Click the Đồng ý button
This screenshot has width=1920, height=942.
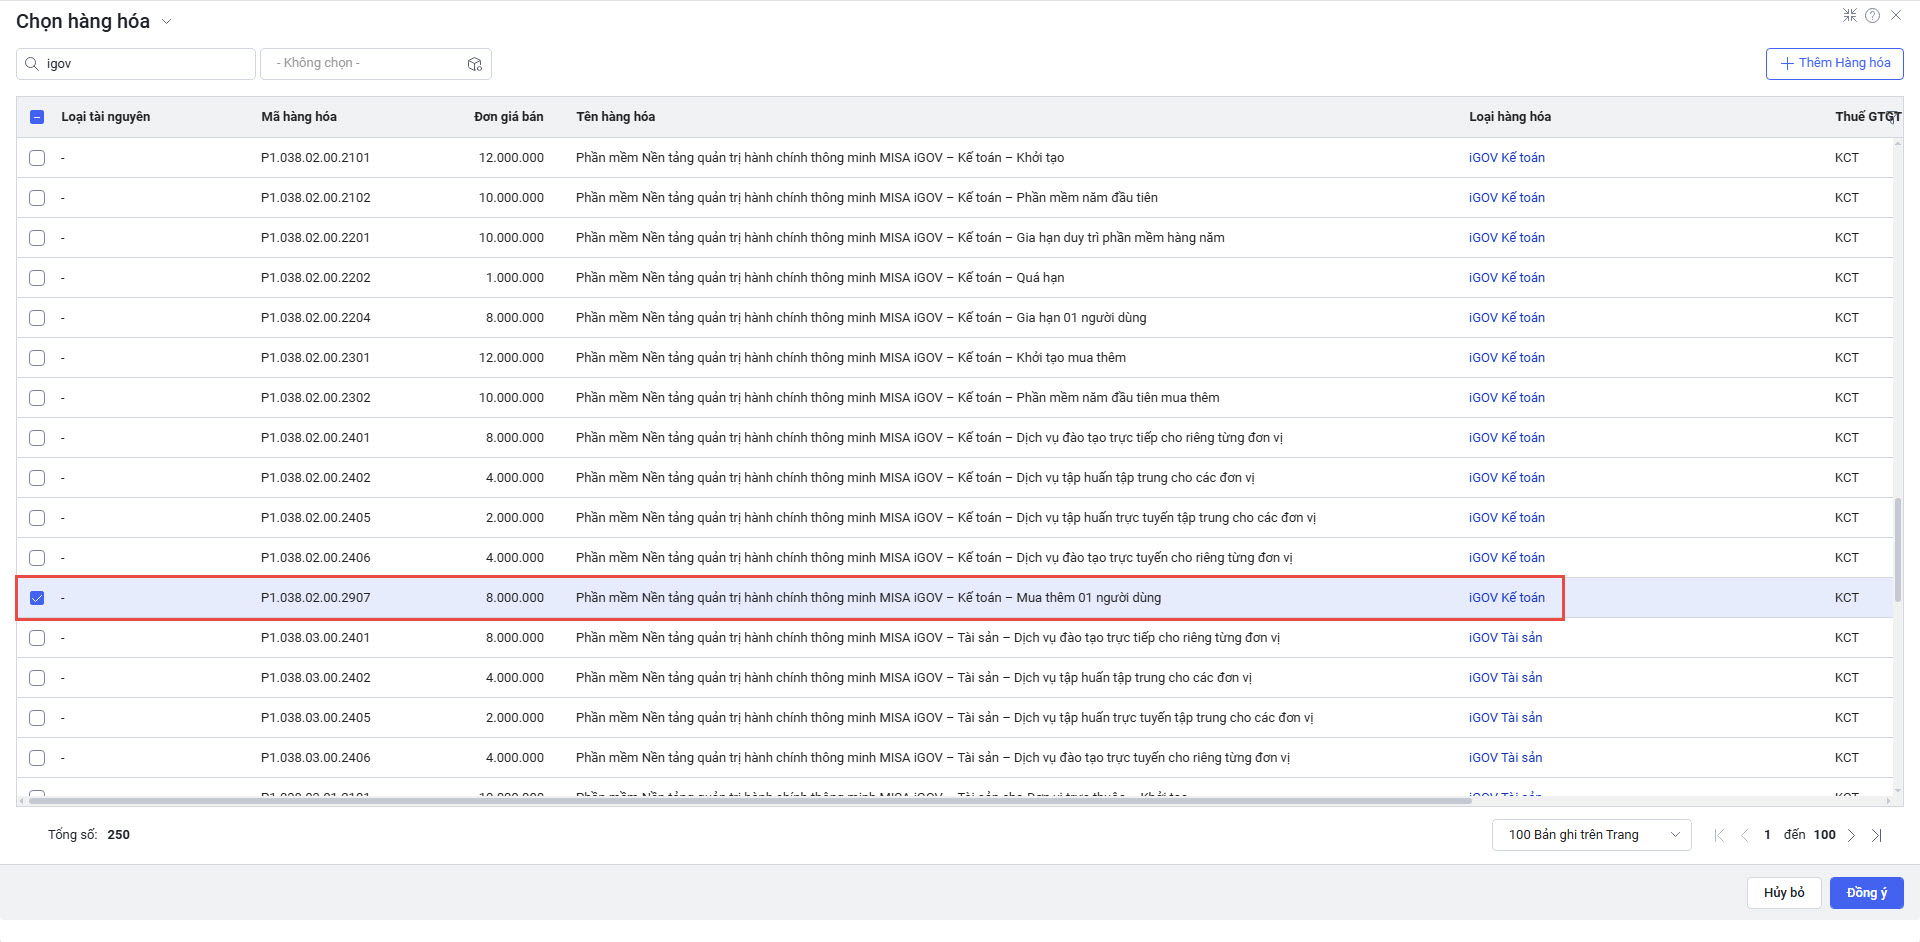coord(1866,893)
